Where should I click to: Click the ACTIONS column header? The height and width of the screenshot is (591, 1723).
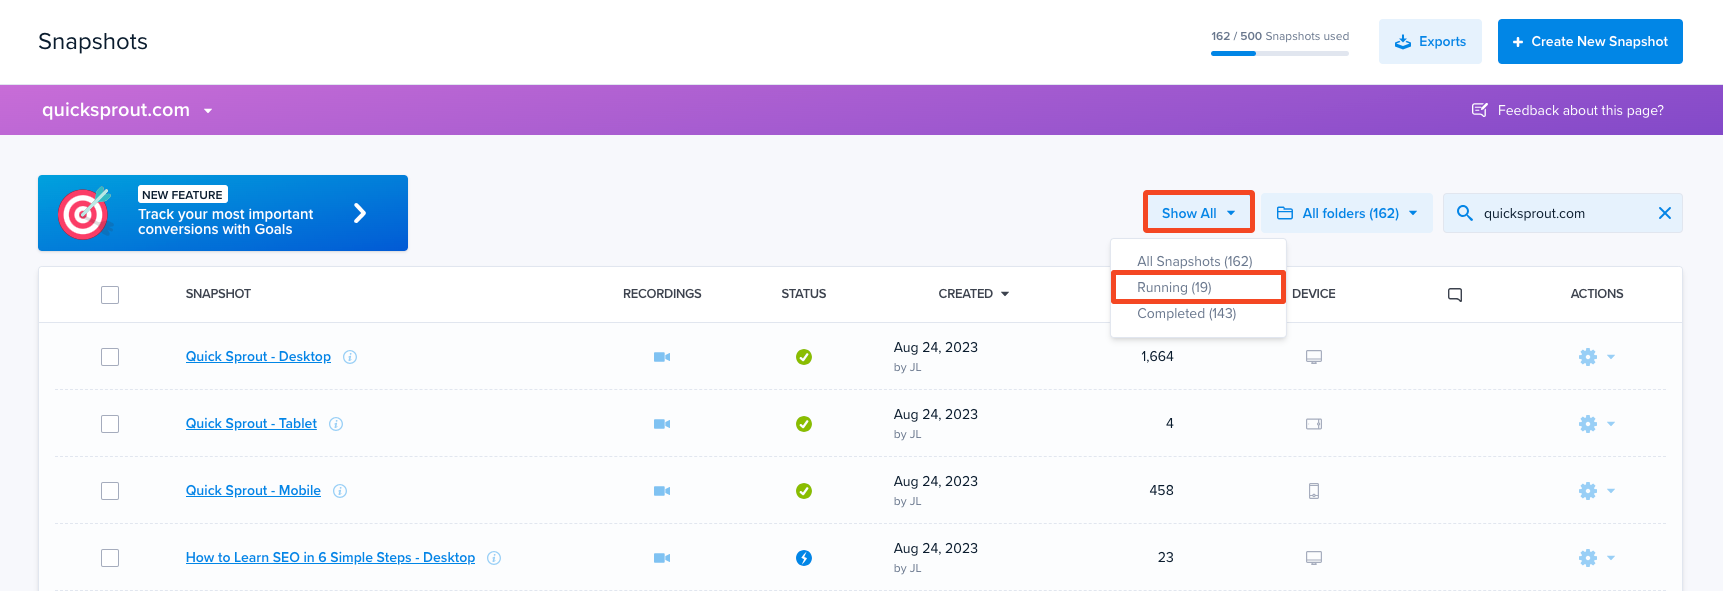pyautogui.click(x=1597, y=294)
